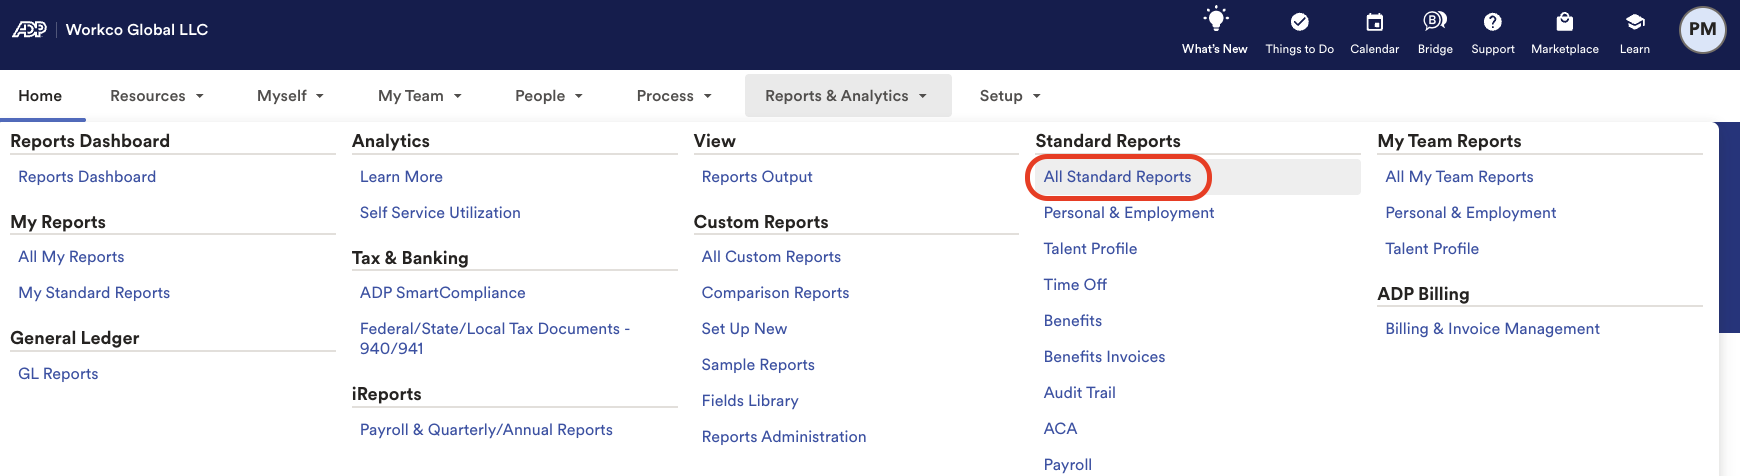Open Billing & Invoice Management

point(1492,329)
